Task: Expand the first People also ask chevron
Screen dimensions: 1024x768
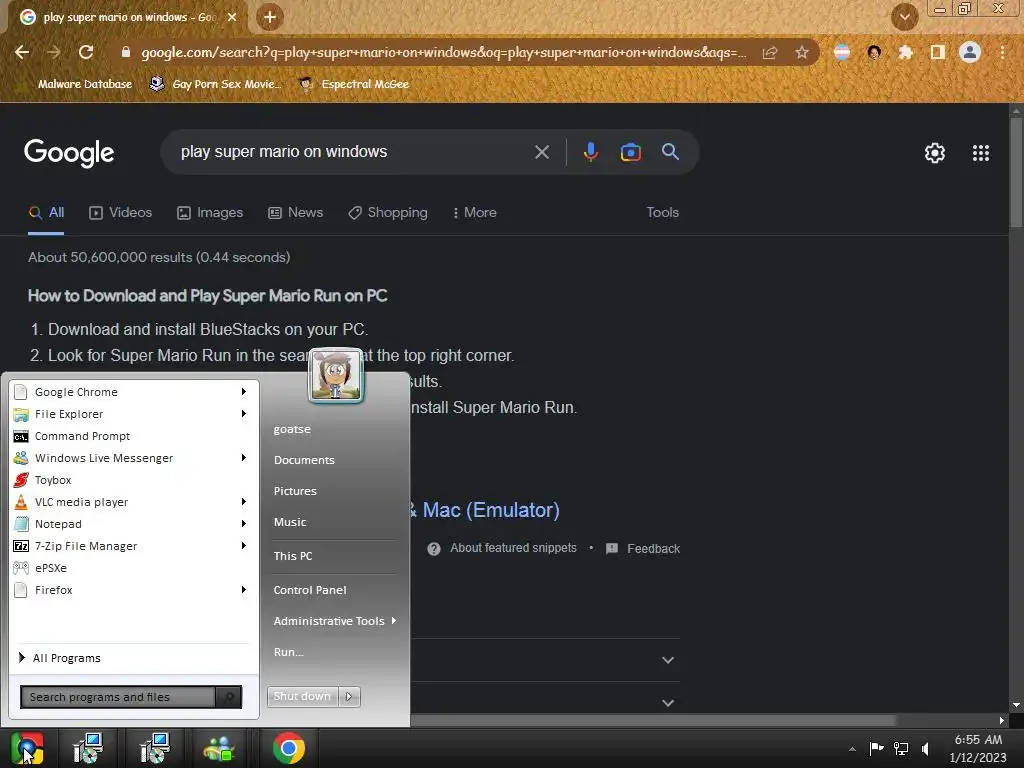Action: click(x=667, y=660)
